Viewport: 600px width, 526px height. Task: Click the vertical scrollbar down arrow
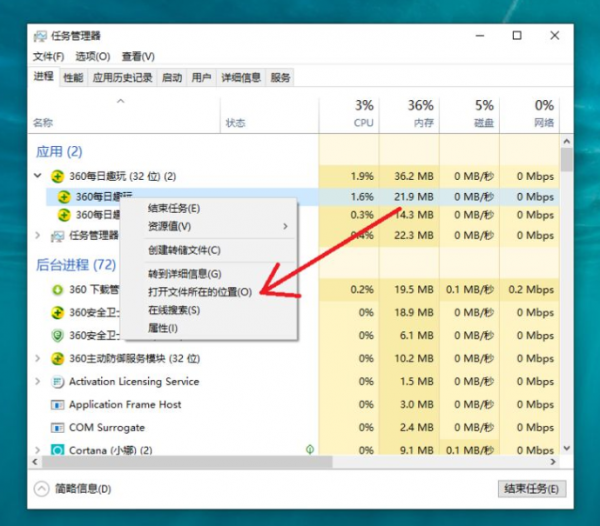click(x=567, y=448)
